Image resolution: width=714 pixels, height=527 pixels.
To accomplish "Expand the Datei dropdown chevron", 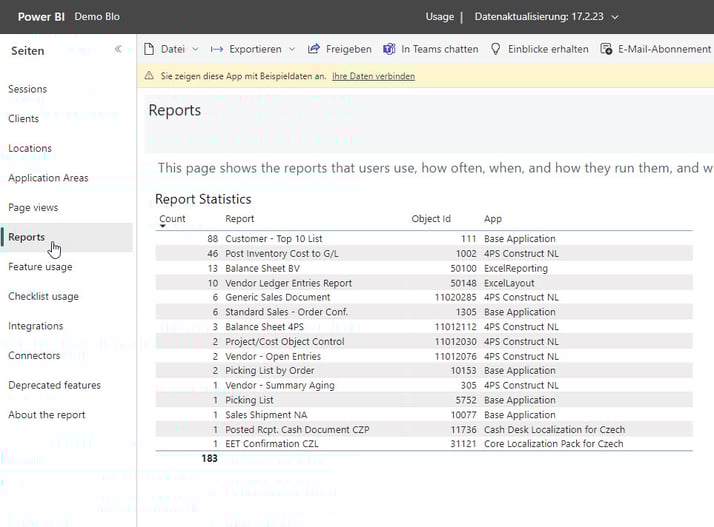I will tap(195, 49).
